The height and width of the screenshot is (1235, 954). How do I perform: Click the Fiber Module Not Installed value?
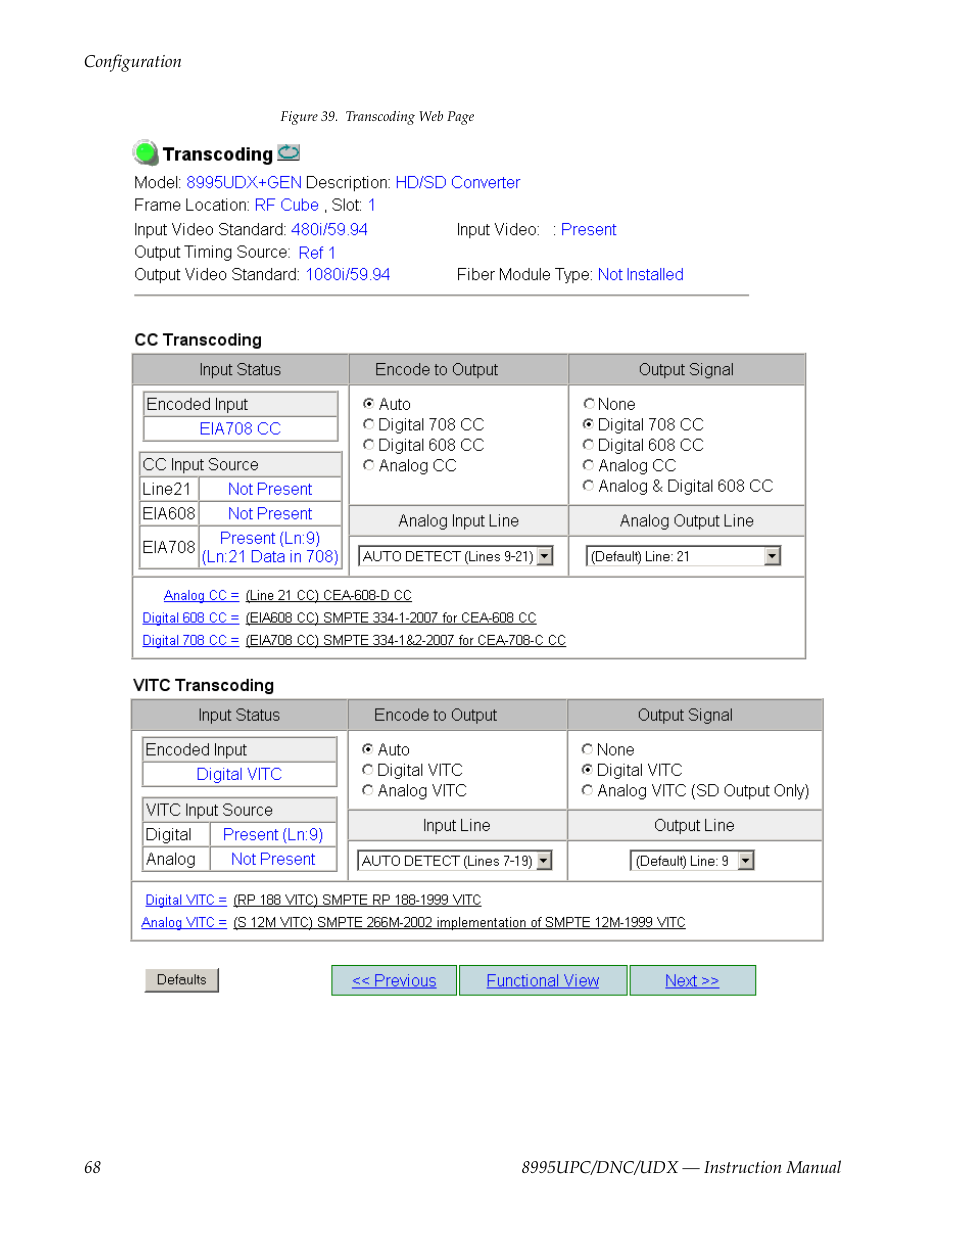click(x=641, y=275)
